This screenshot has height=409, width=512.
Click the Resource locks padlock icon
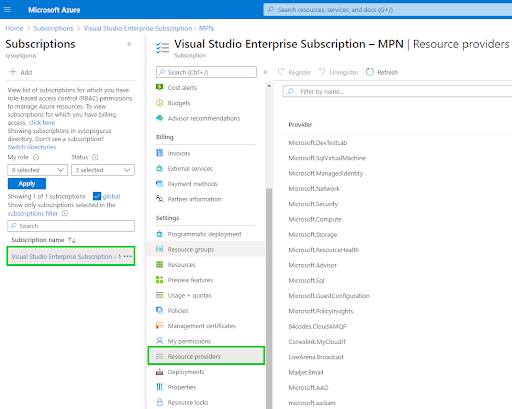[160, 402]
